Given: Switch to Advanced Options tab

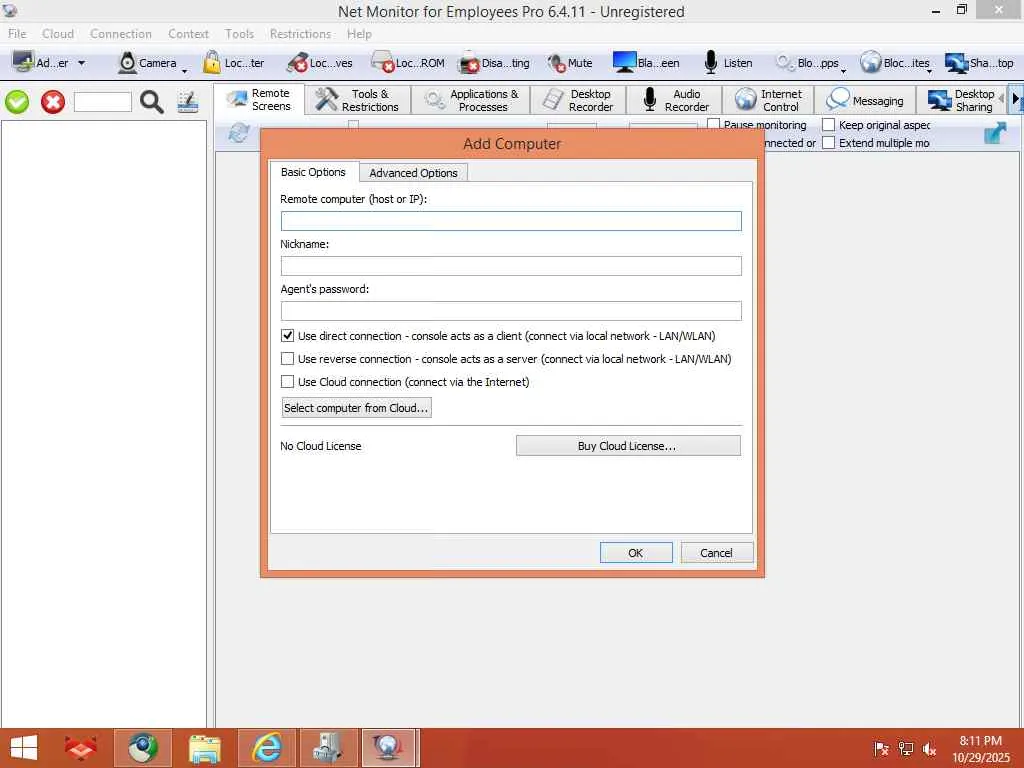Looking at the screenshot, I should [x=413, y=172].
